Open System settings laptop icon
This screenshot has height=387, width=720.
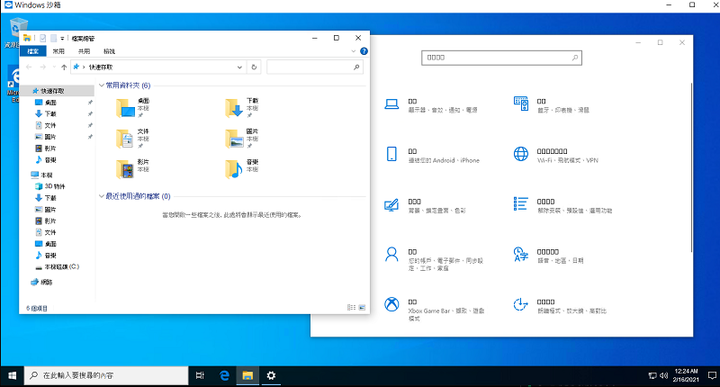coord(391,104)
